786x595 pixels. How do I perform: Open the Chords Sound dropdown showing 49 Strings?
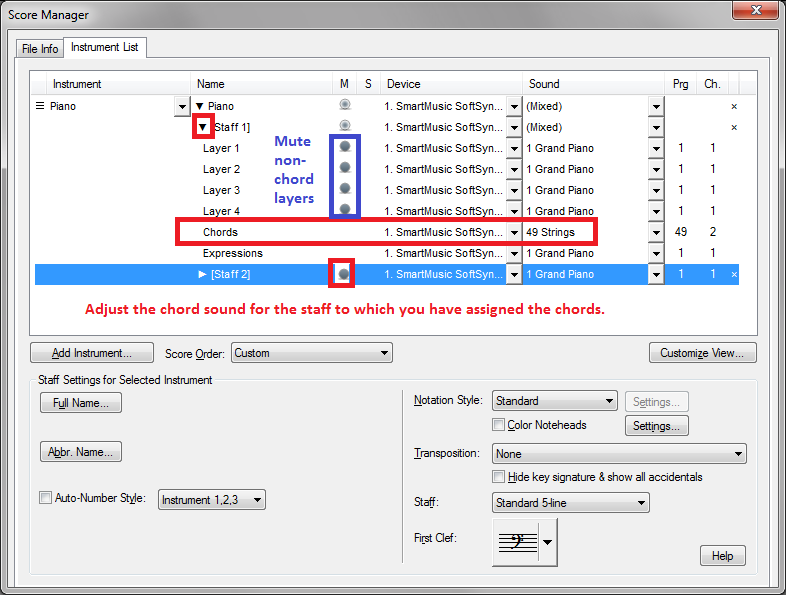656,232
